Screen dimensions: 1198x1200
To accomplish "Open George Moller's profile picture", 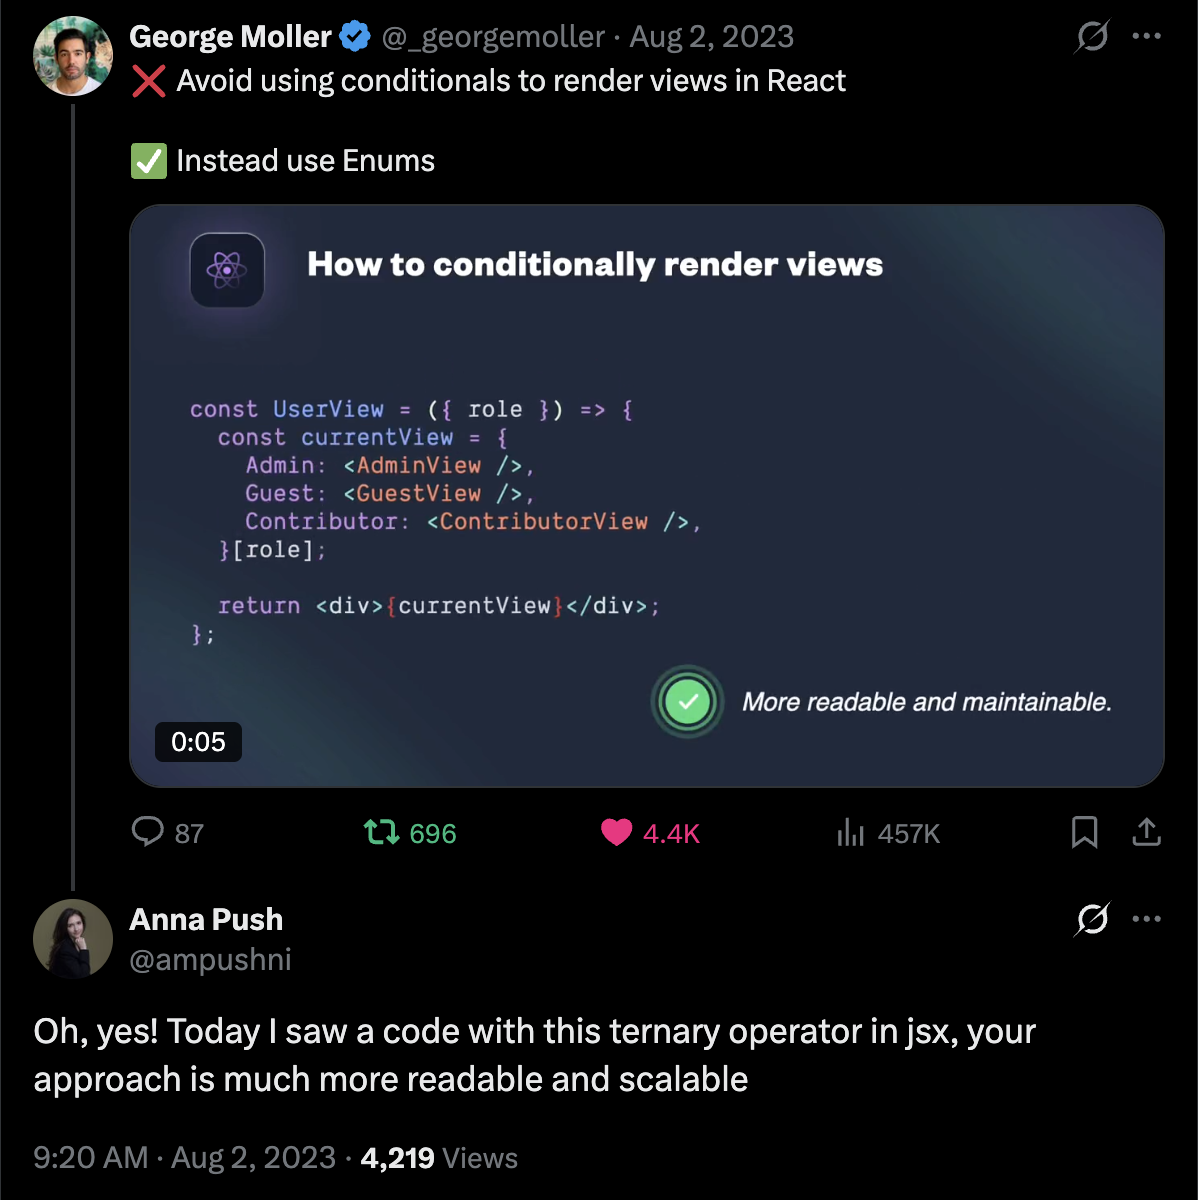I will point(73,56).
